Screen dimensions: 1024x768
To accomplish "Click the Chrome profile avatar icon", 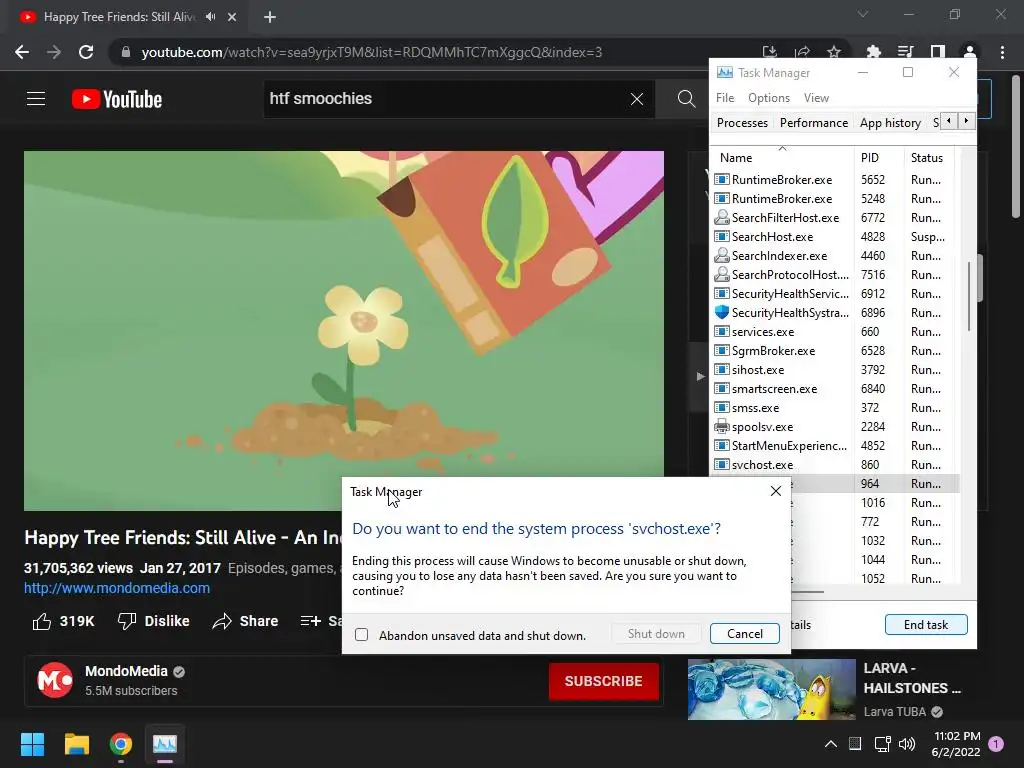I will tap(970, 52).
